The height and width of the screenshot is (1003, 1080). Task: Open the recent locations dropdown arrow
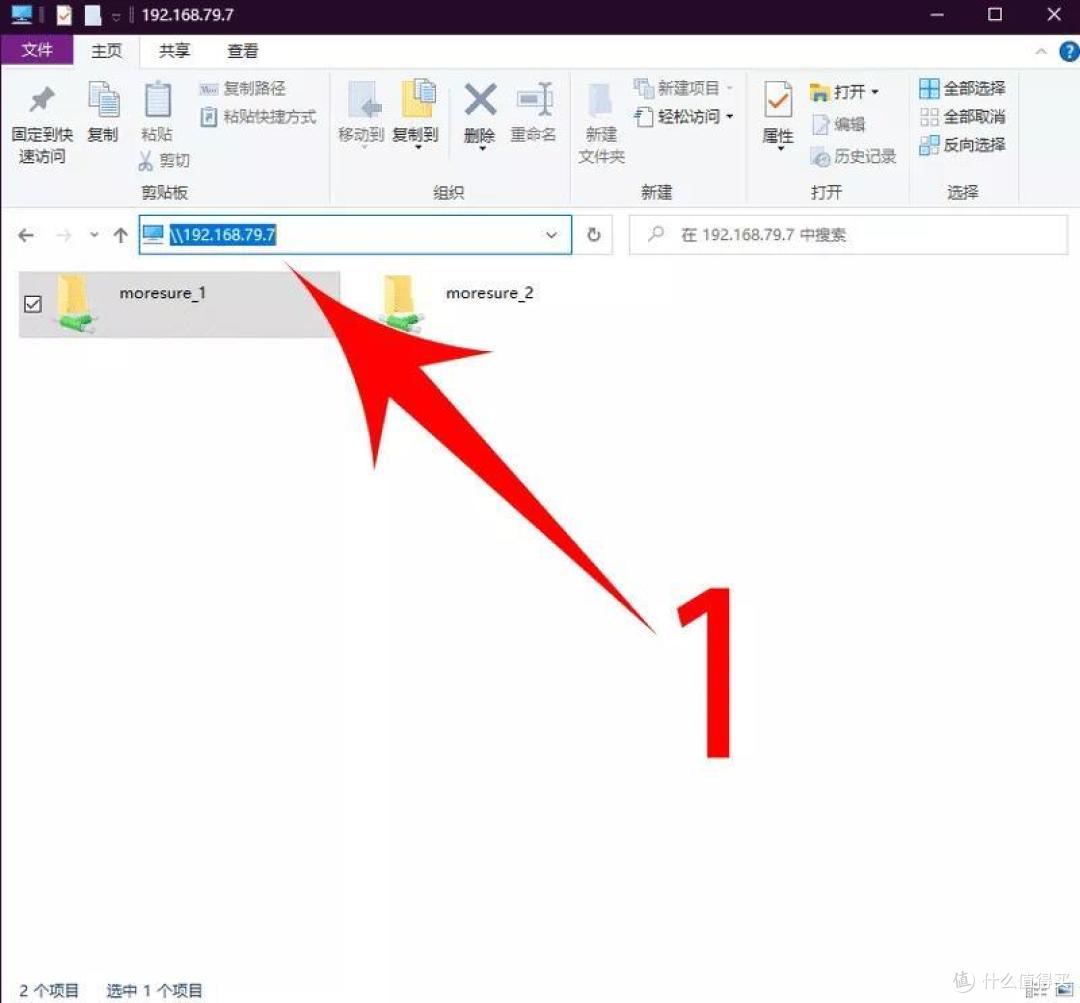coord(94,236)
